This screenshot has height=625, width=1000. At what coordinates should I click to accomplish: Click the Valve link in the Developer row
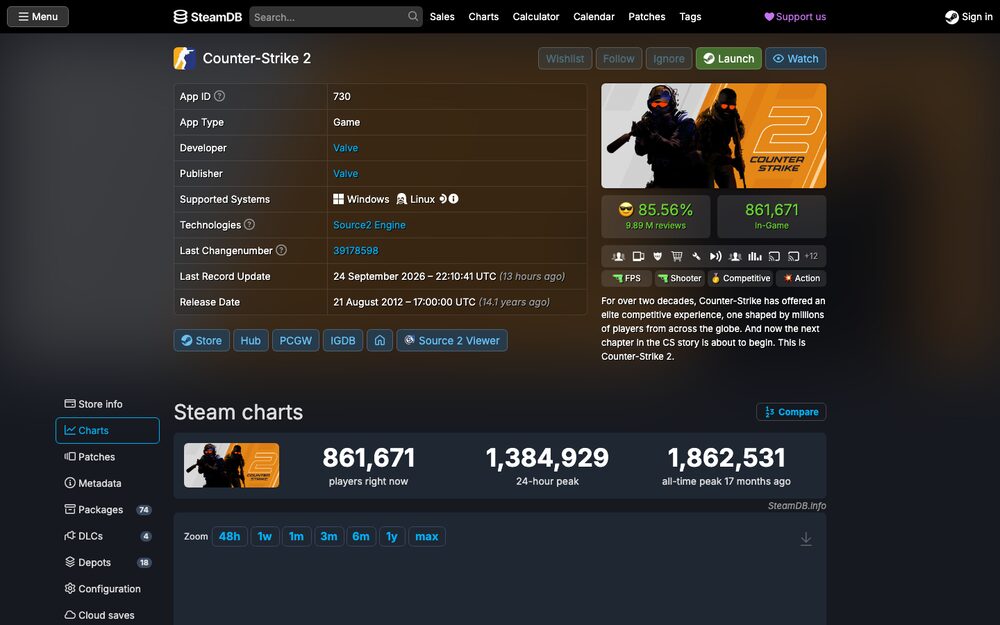(x=346, y=148)
